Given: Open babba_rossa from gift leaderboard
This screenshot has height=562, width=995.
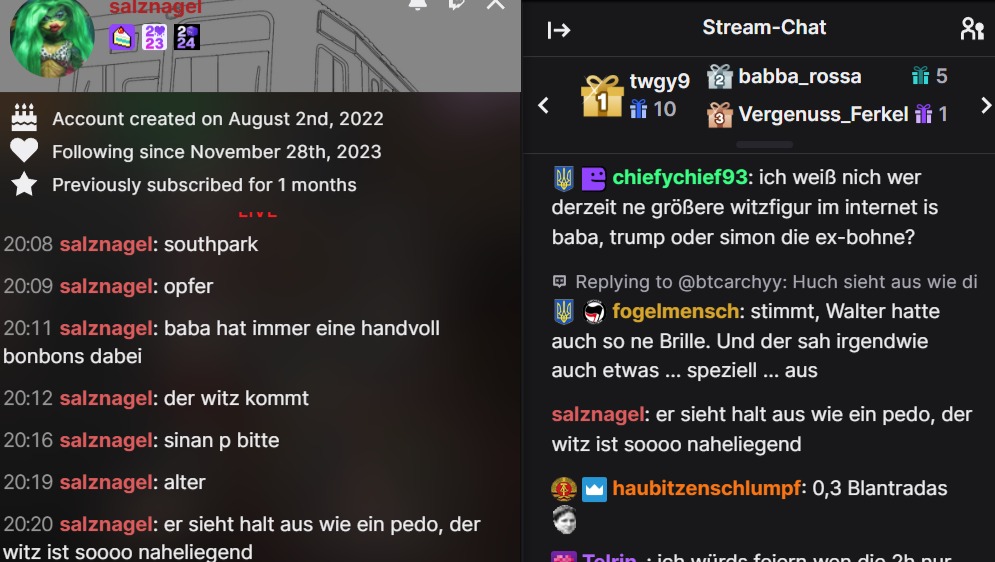Looking at the screenshot, I should (800, 76).
